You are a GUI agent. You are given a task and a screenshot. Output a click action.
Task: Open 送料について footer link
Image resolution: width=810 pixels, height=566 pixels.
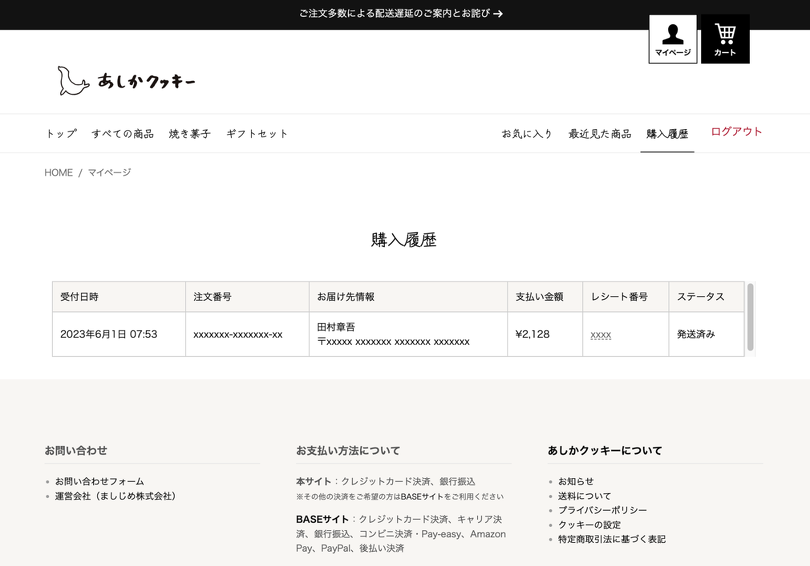[x=584, y=496]
